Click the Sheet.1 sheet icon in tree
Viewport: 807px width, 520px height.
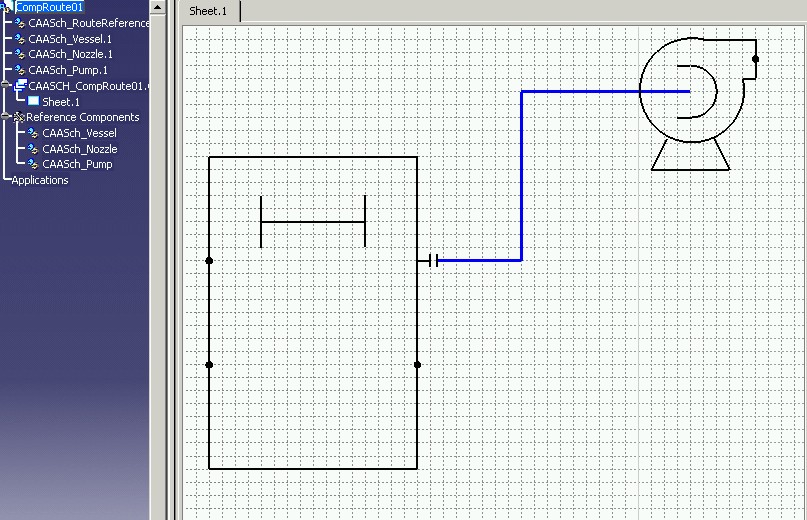(x=33, y=102)
